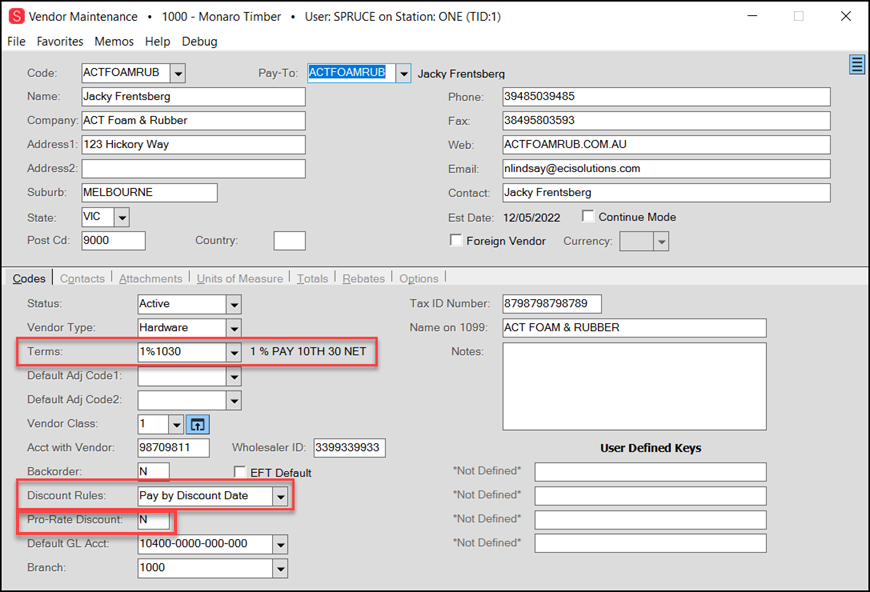This screenshot has height=592, width=870.
Task: Click the Spruce app logo icon
Action: [17, 16]
